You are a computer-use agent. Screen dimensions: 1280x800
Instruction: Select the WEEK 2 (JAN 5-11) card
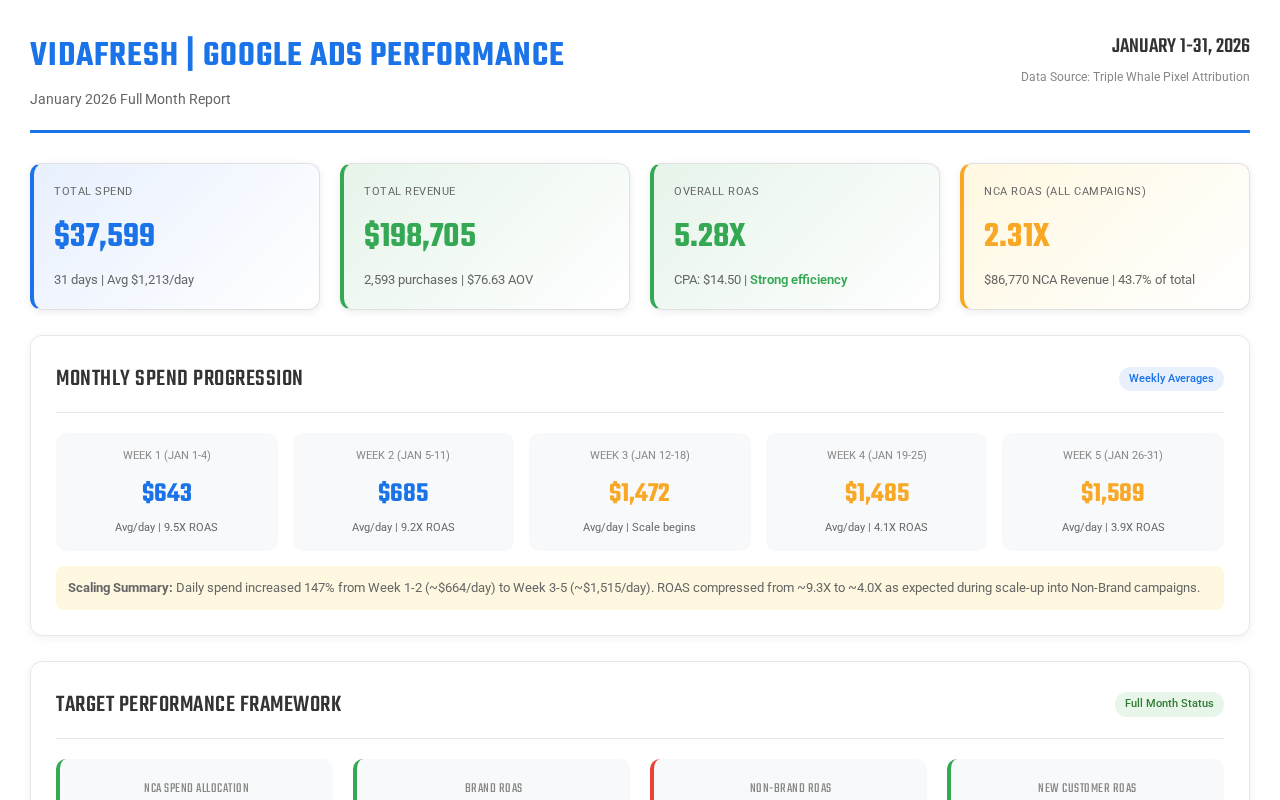pyautogui.click(x=403, y=491)
